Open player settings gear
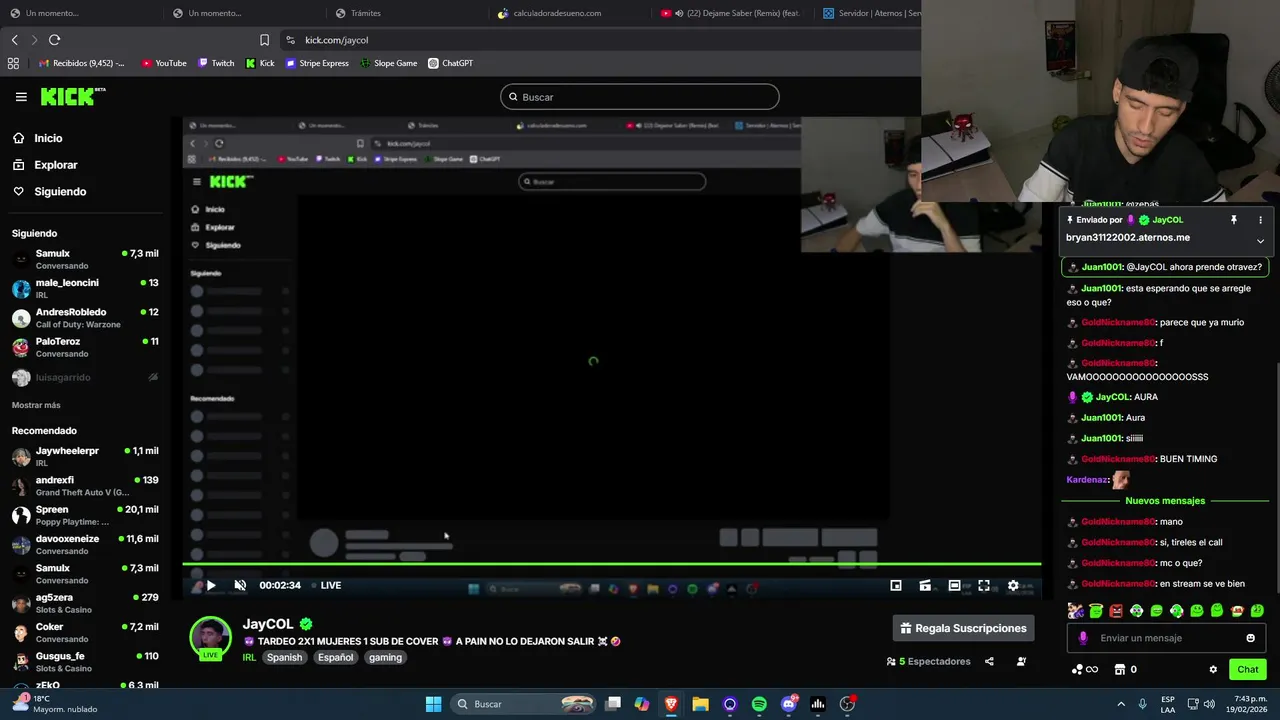 [x=1013, y=585]
